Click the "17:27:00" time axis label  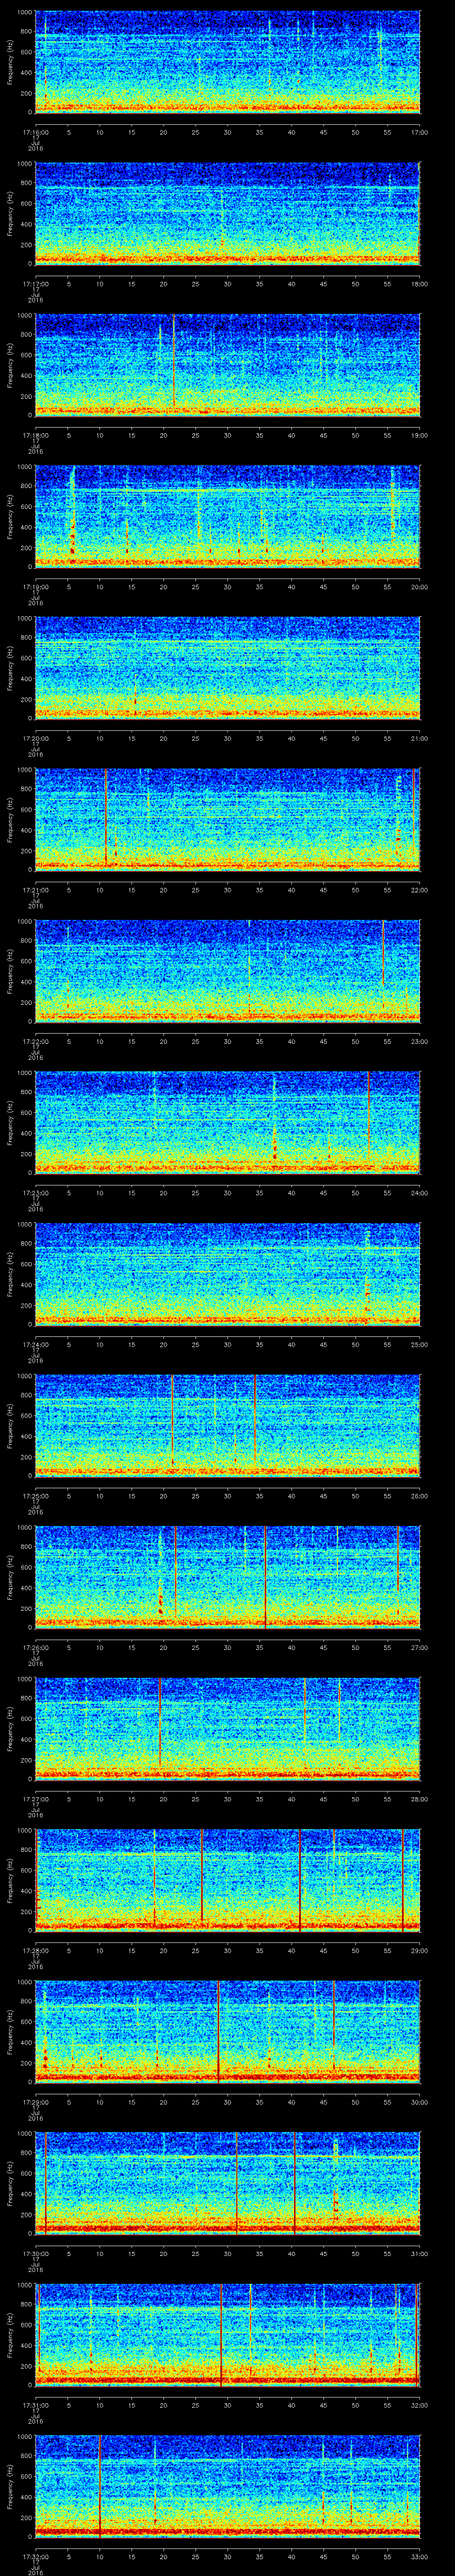click(36, 1799)
